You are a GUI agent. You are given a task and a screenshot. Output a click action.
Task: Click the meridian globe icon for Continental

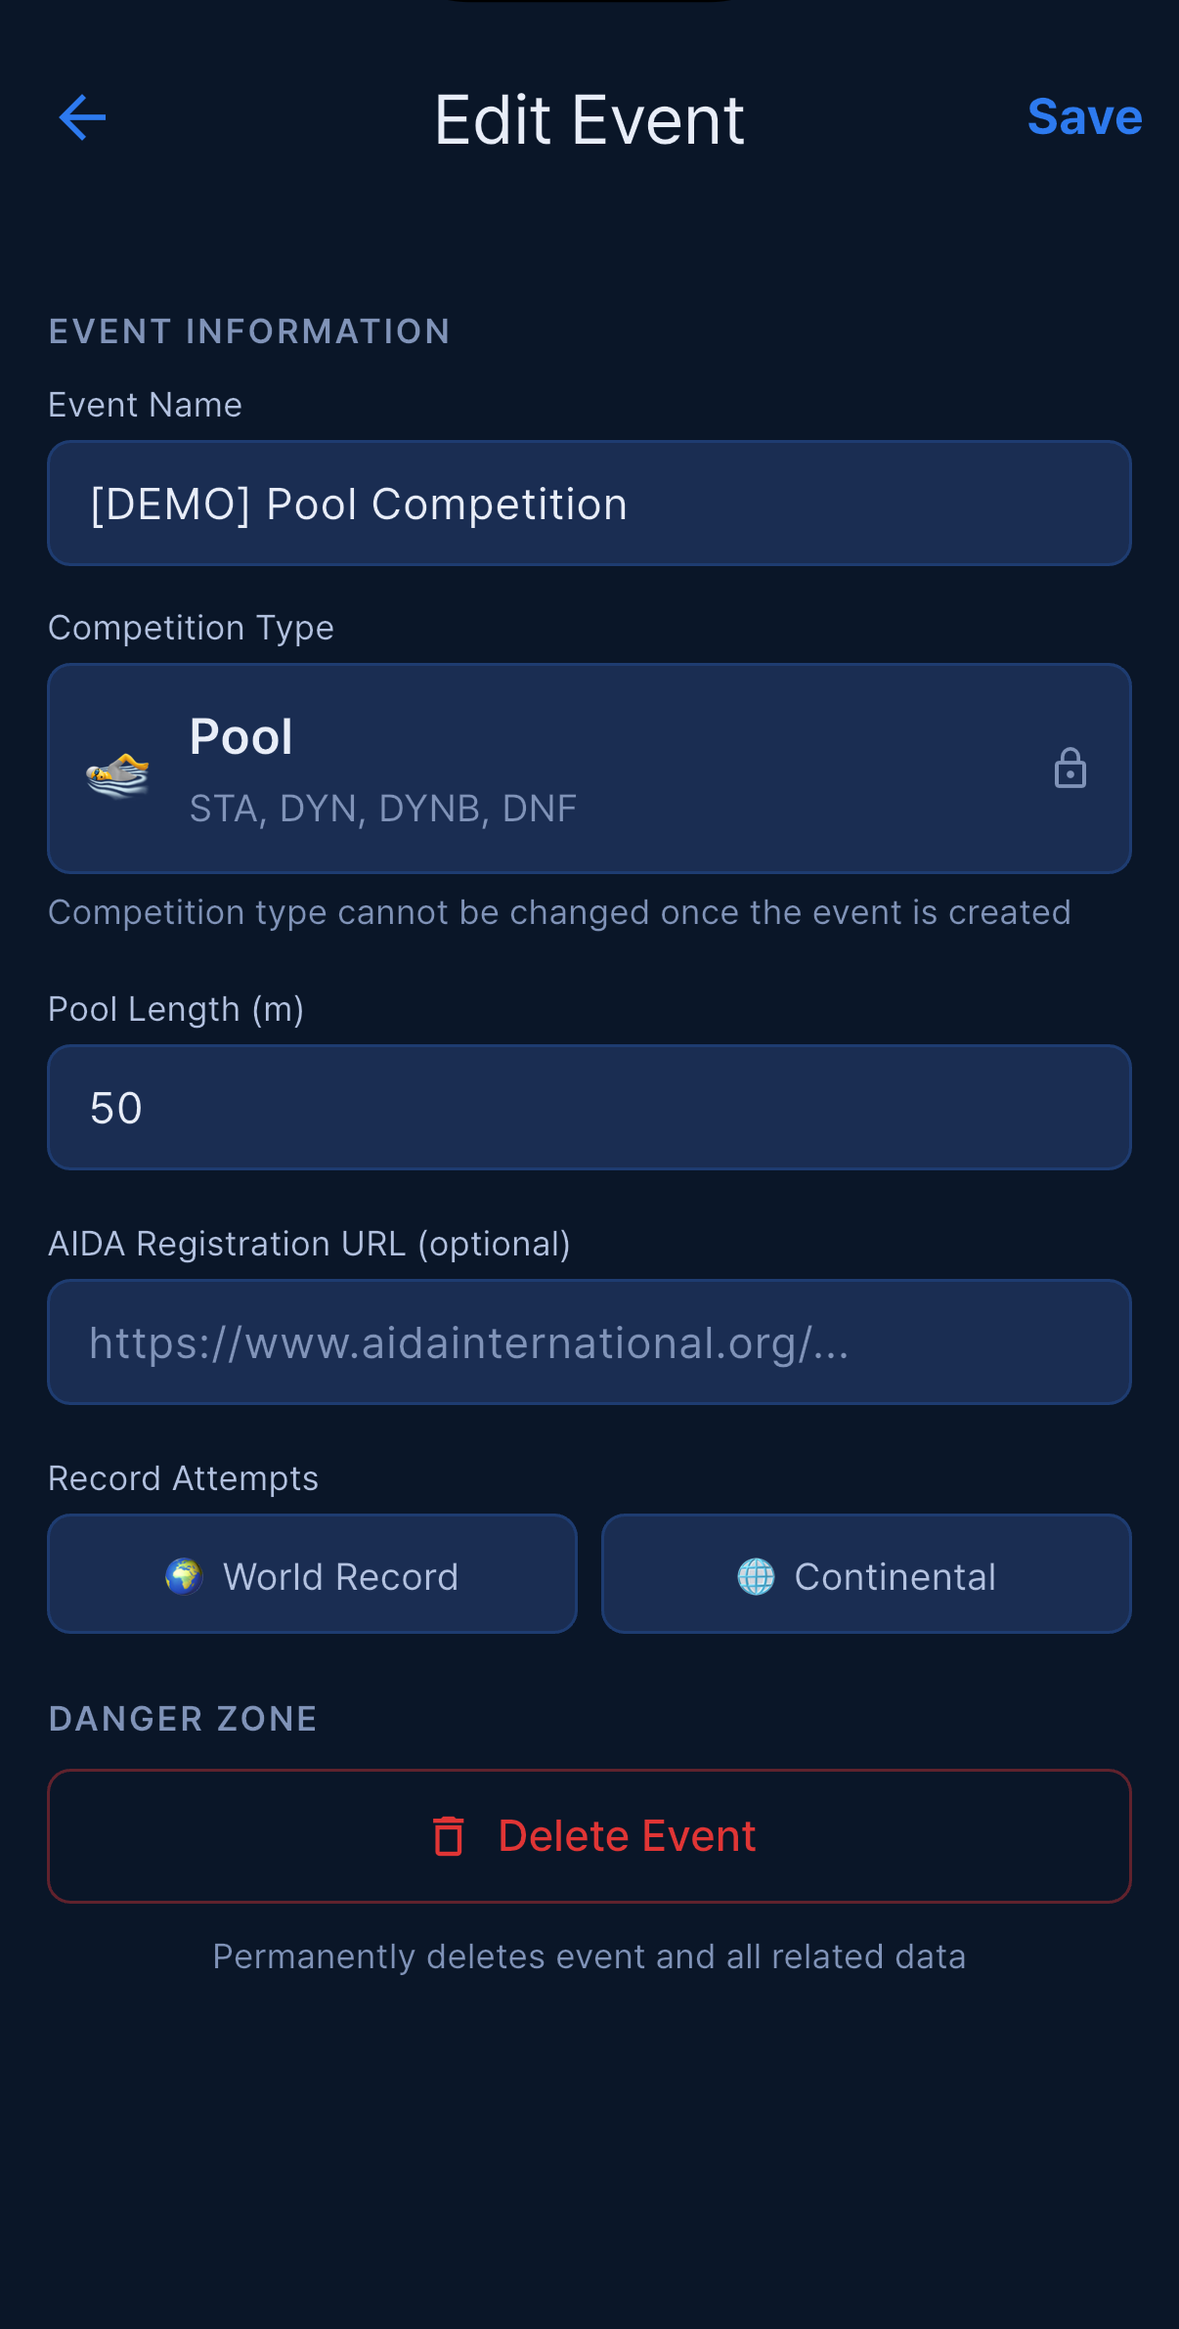[x=756, y=1576]
